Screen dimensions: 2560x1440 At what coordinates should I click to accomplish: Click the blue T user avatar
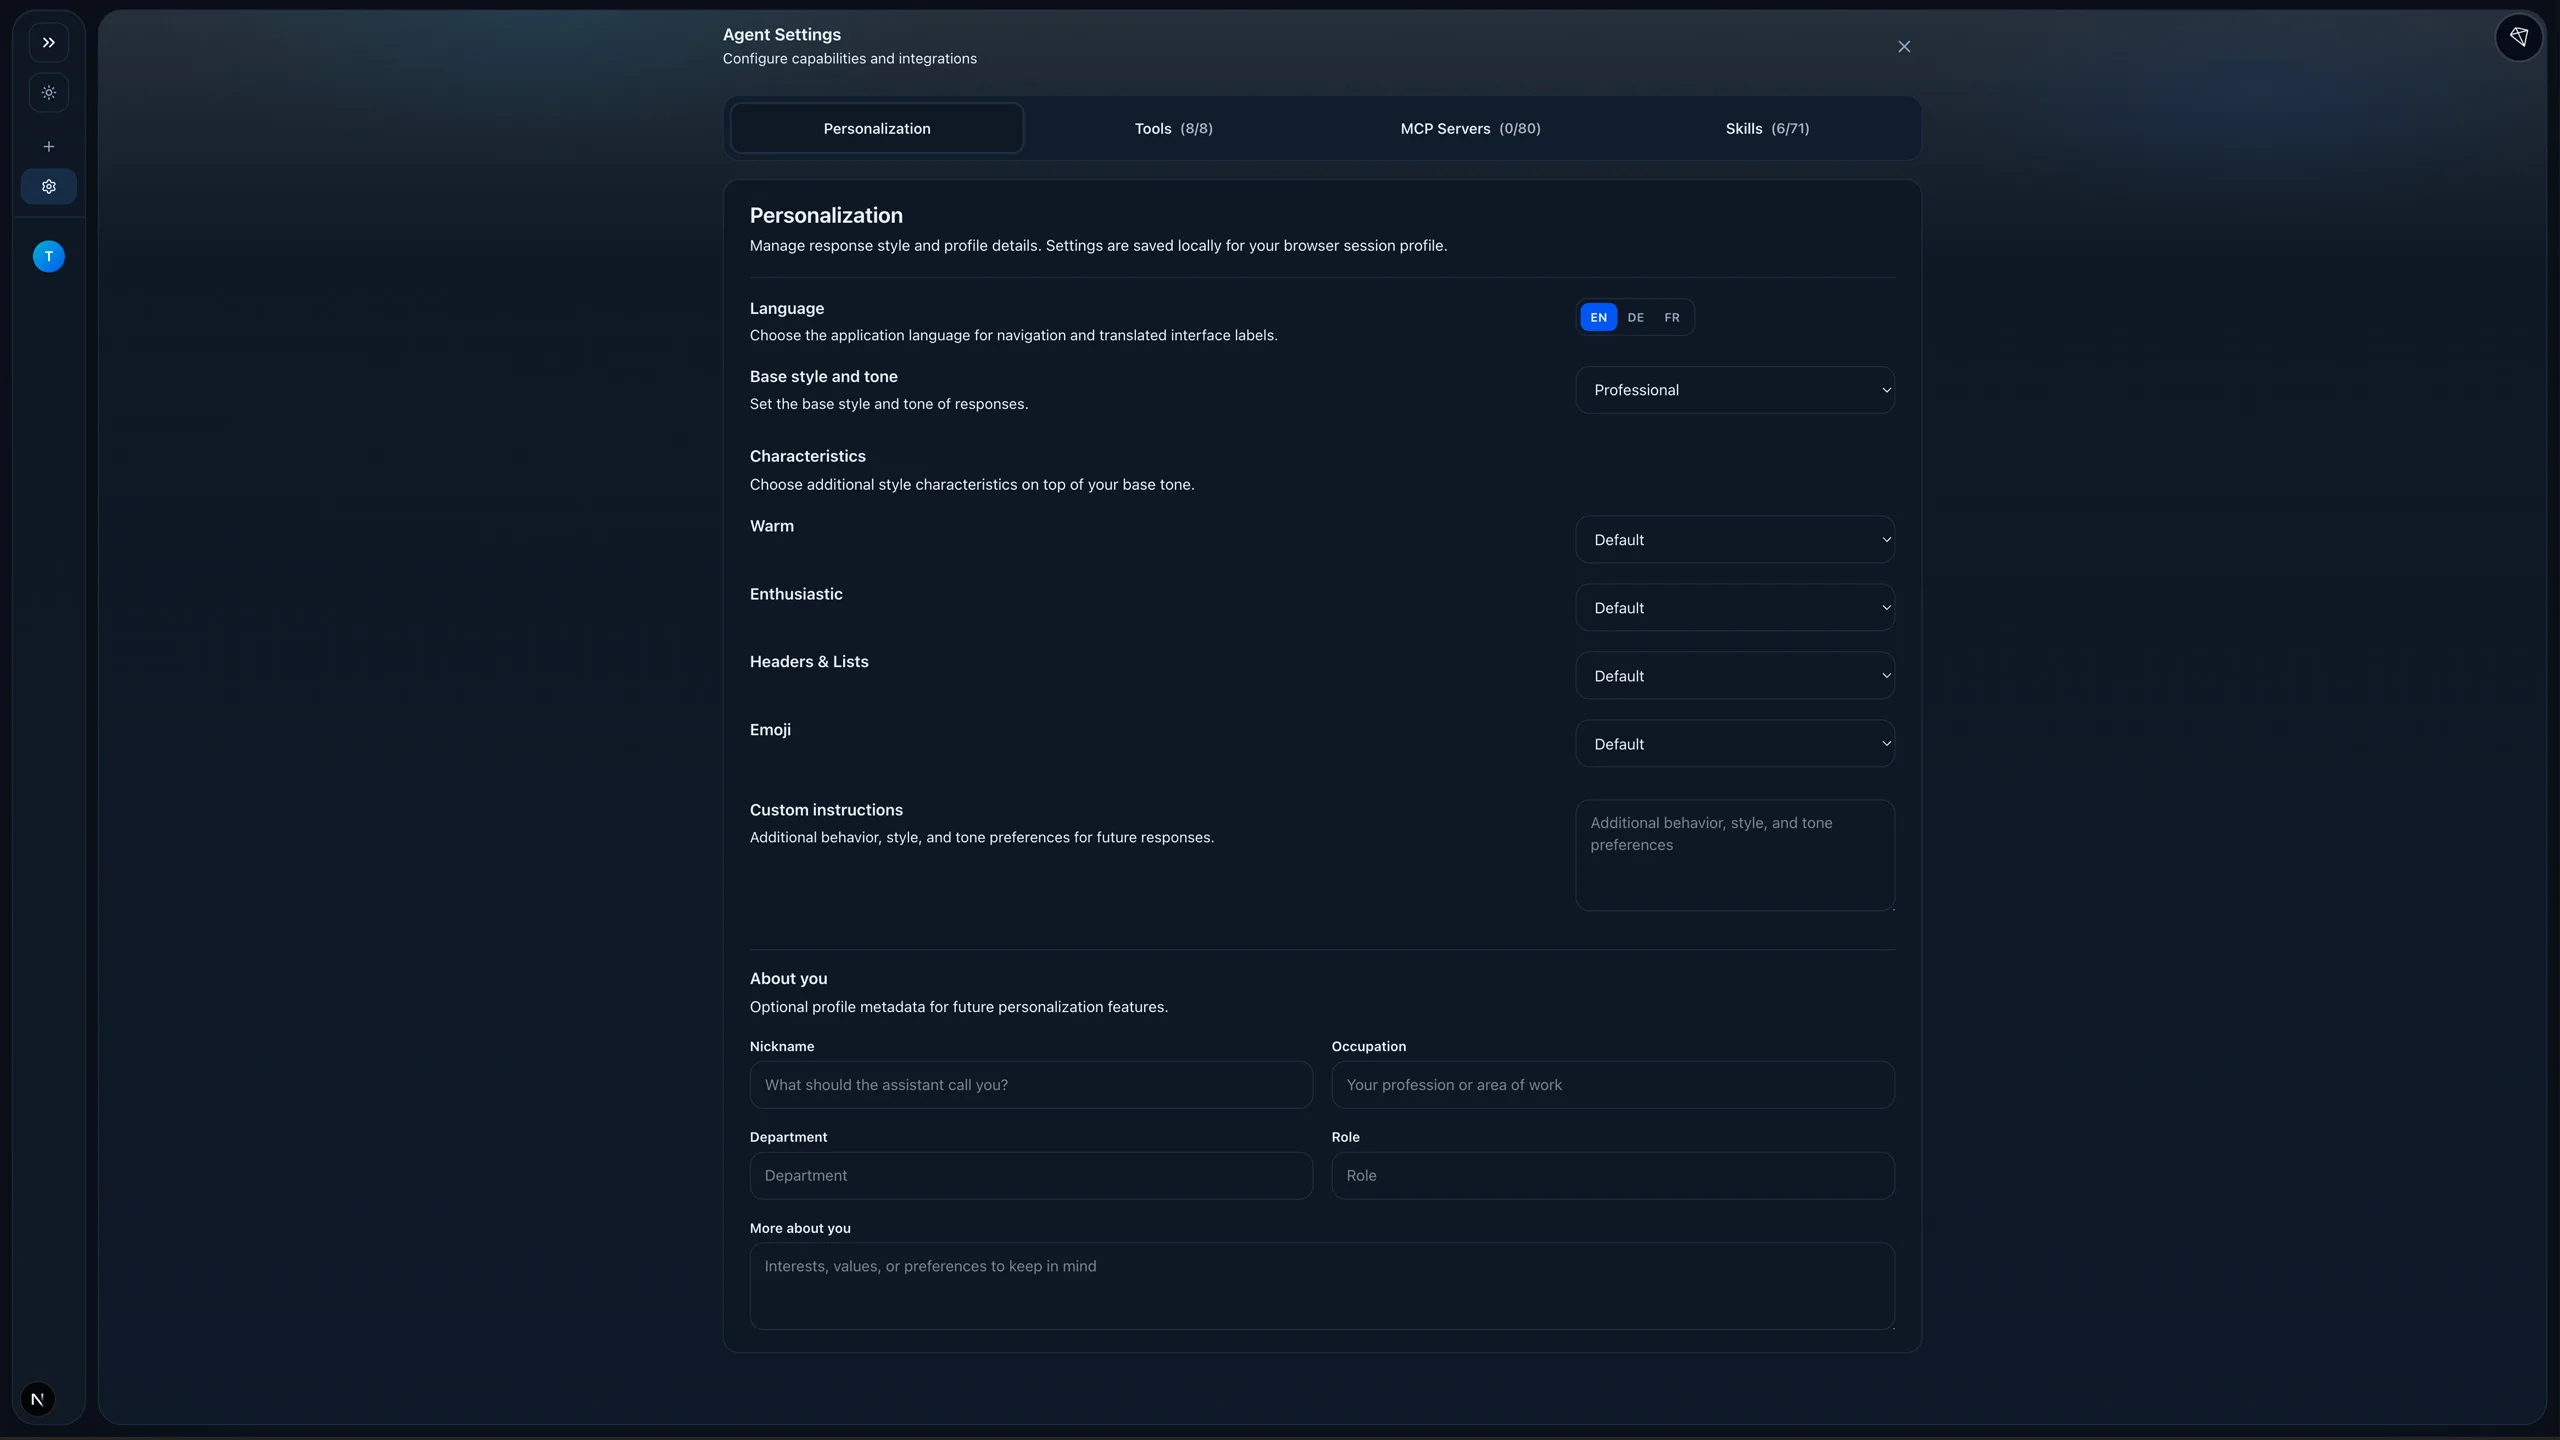[x=48, y=257]
